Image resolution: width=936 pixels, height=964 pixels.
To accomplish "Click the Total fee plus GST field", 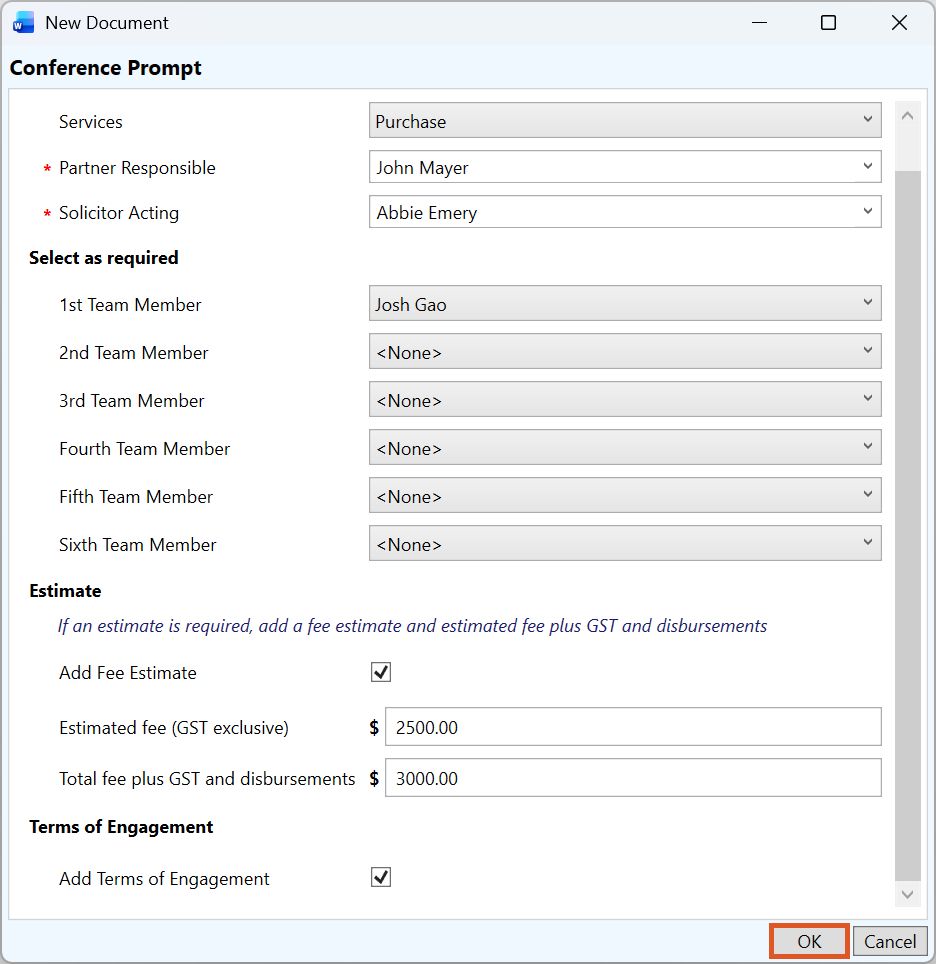I will [x=633, y=778].
